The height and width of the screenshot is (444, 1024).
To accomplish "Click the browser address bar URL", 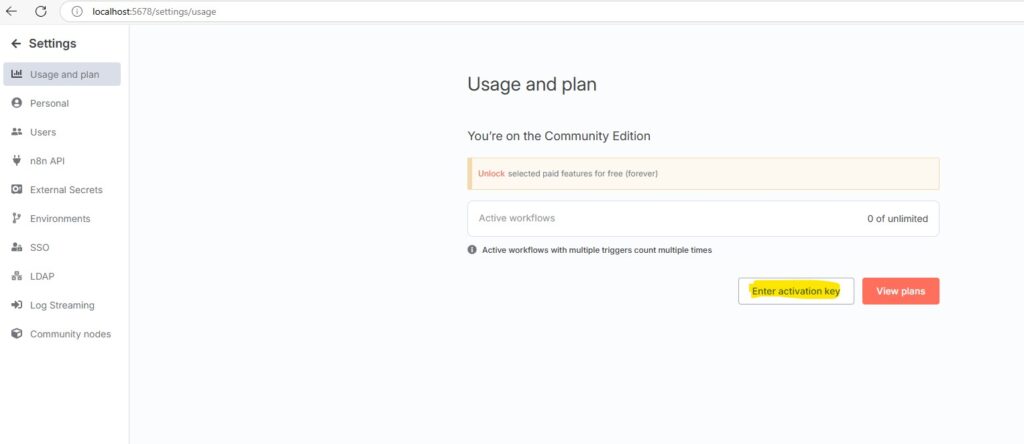I will (x=154, y=12).
